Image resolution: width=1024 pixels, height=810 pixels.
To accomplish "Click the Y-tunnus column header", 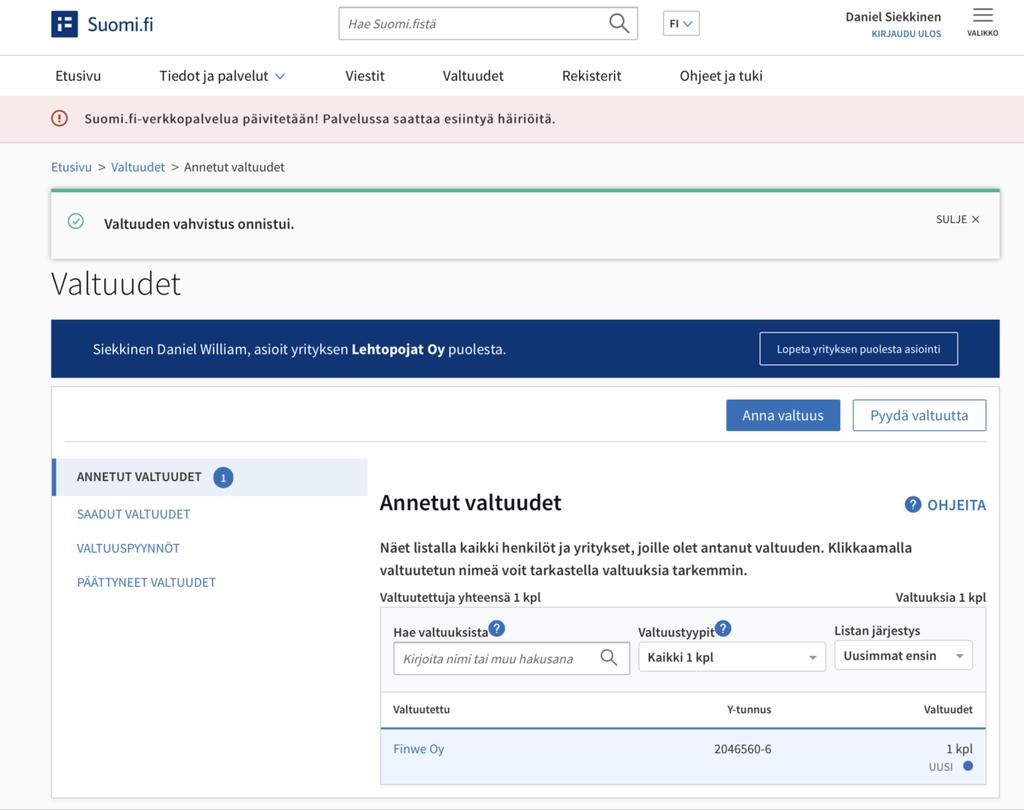I will click(x=749, y=709).
